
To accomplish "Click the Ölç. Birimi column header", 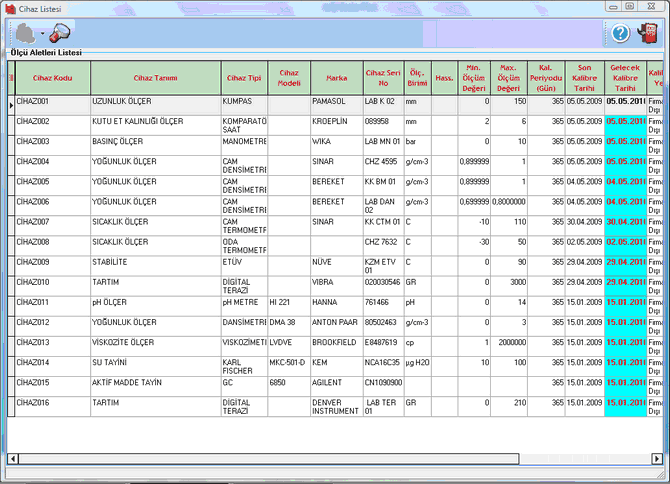I will [417, 78].
